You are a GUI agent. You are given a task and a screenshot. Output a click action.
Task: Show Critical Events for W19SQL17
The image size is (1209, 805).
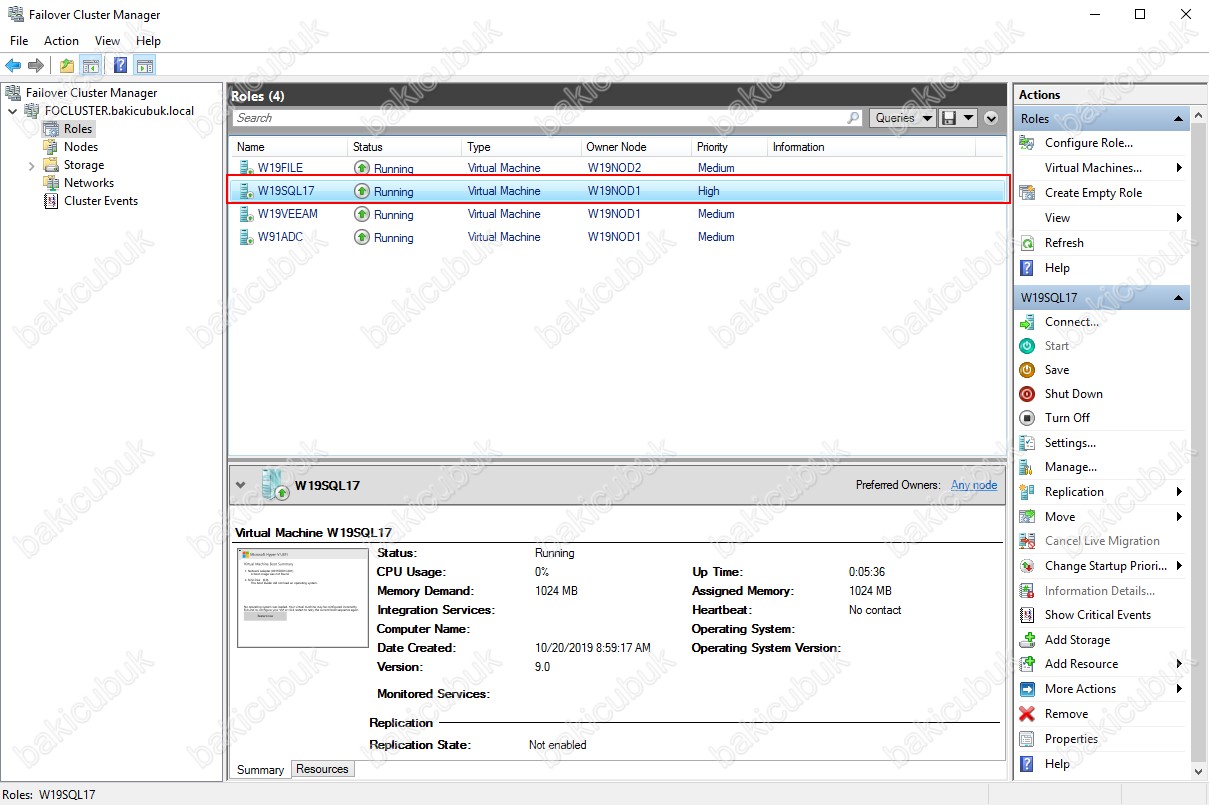pyautogui.click(x=1098, y=615)
